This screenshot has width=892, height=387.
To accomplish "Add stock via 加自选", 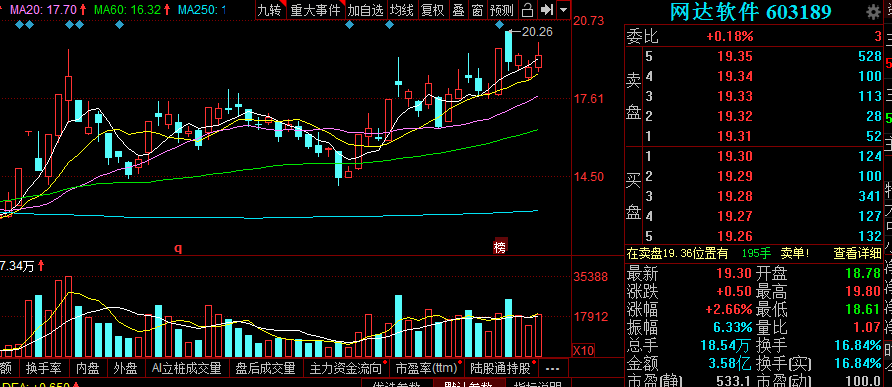I will [366, 10].
